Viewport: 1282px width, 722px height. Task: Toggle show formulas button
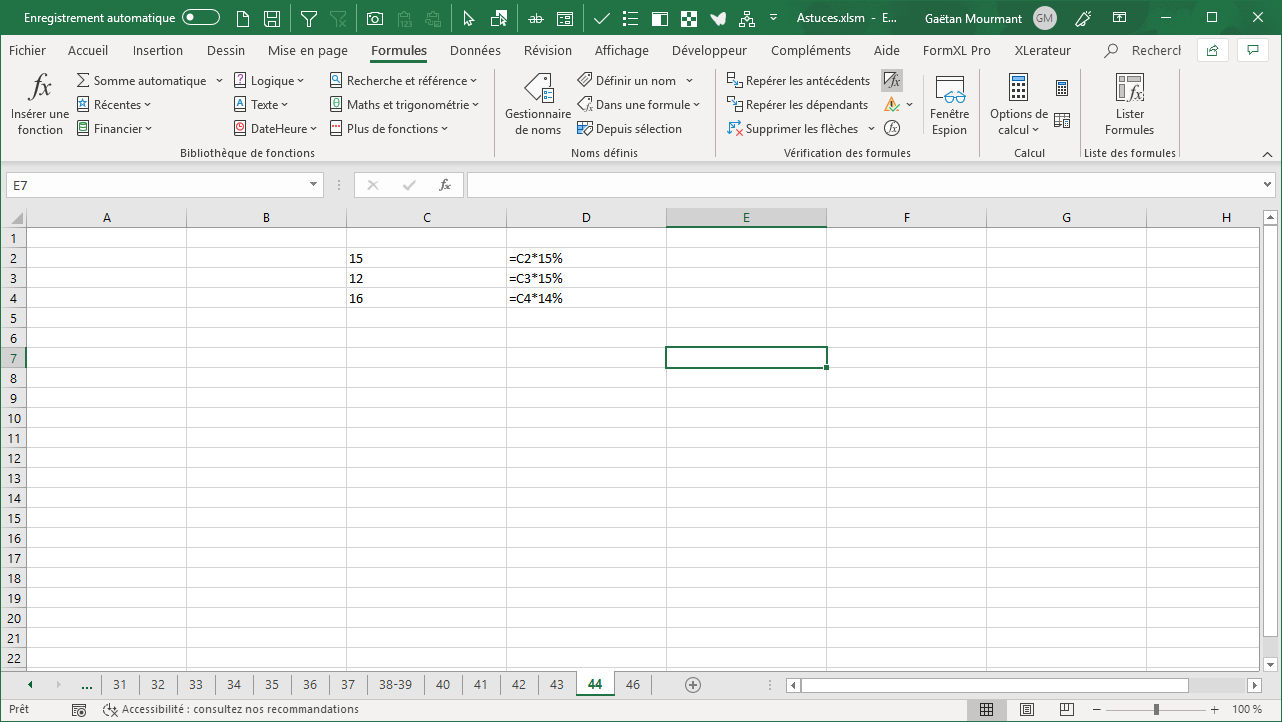coord(892,81)
